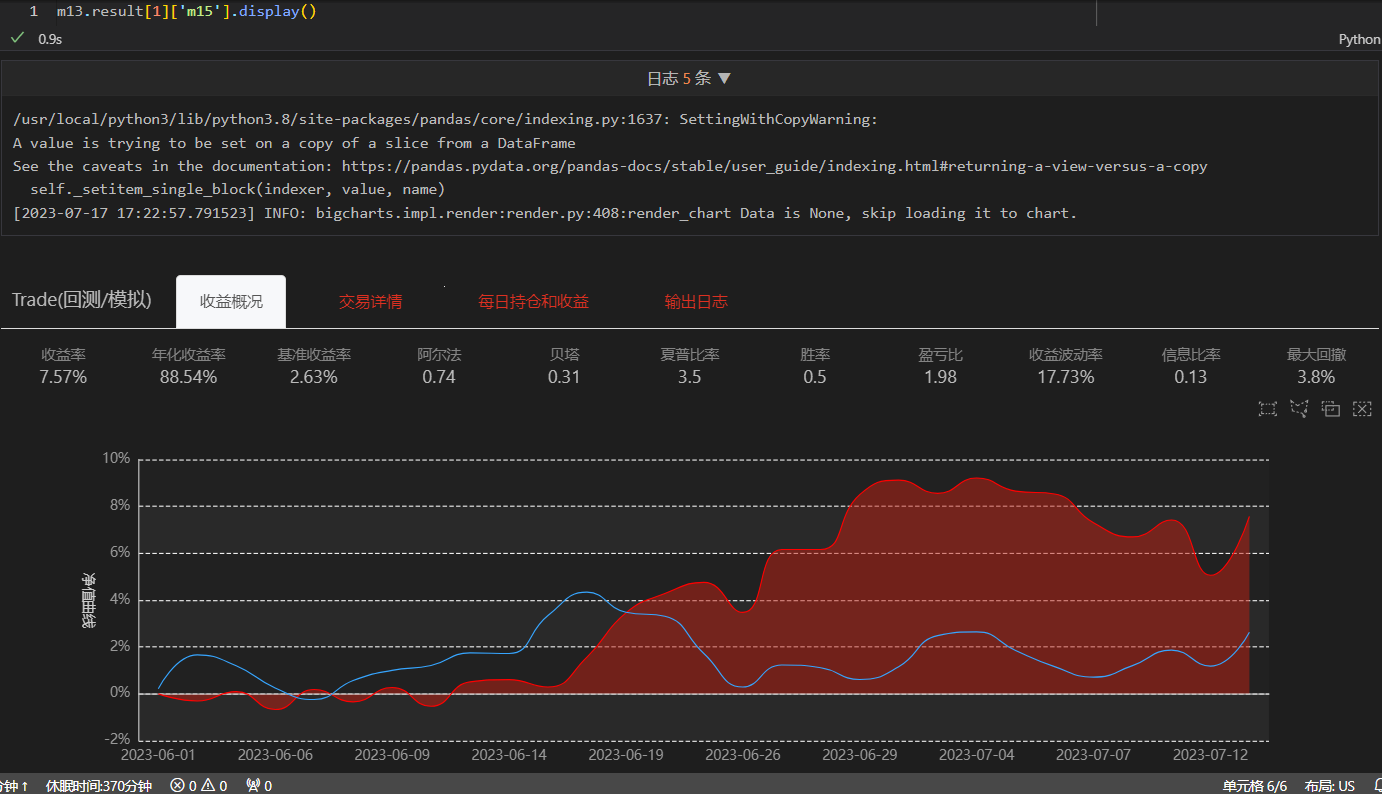Open the 每日持仓和收益 tab

(533, 301)
